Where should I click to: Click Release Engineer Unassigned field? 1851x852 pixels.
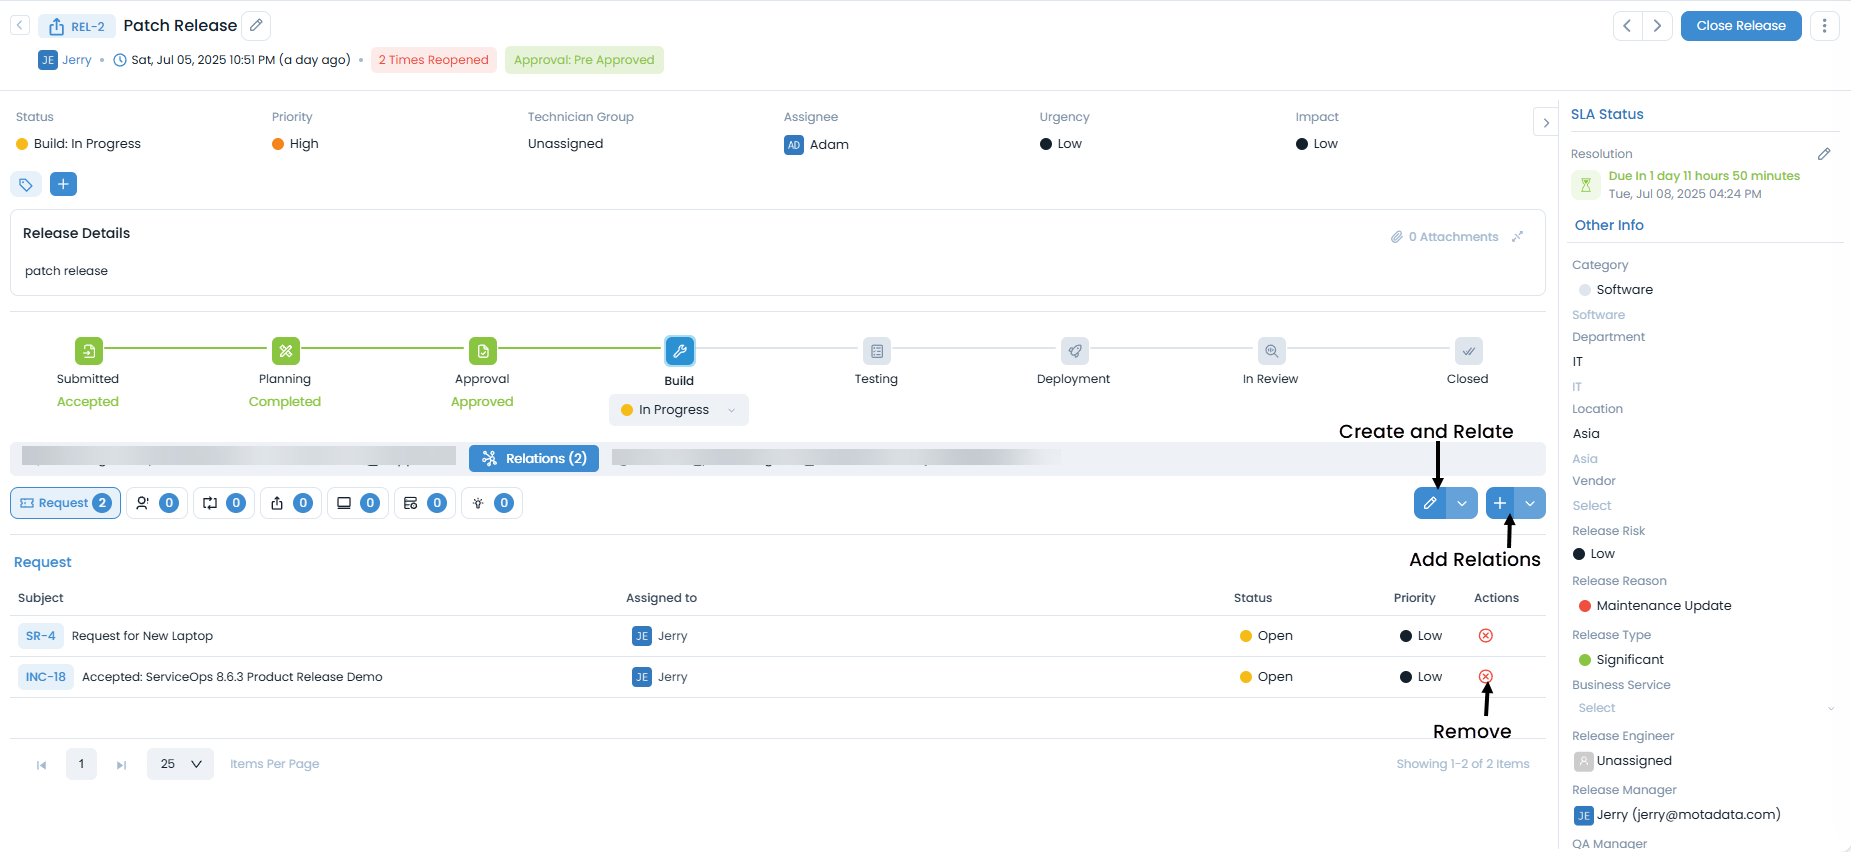click(x=1624, y=761)
